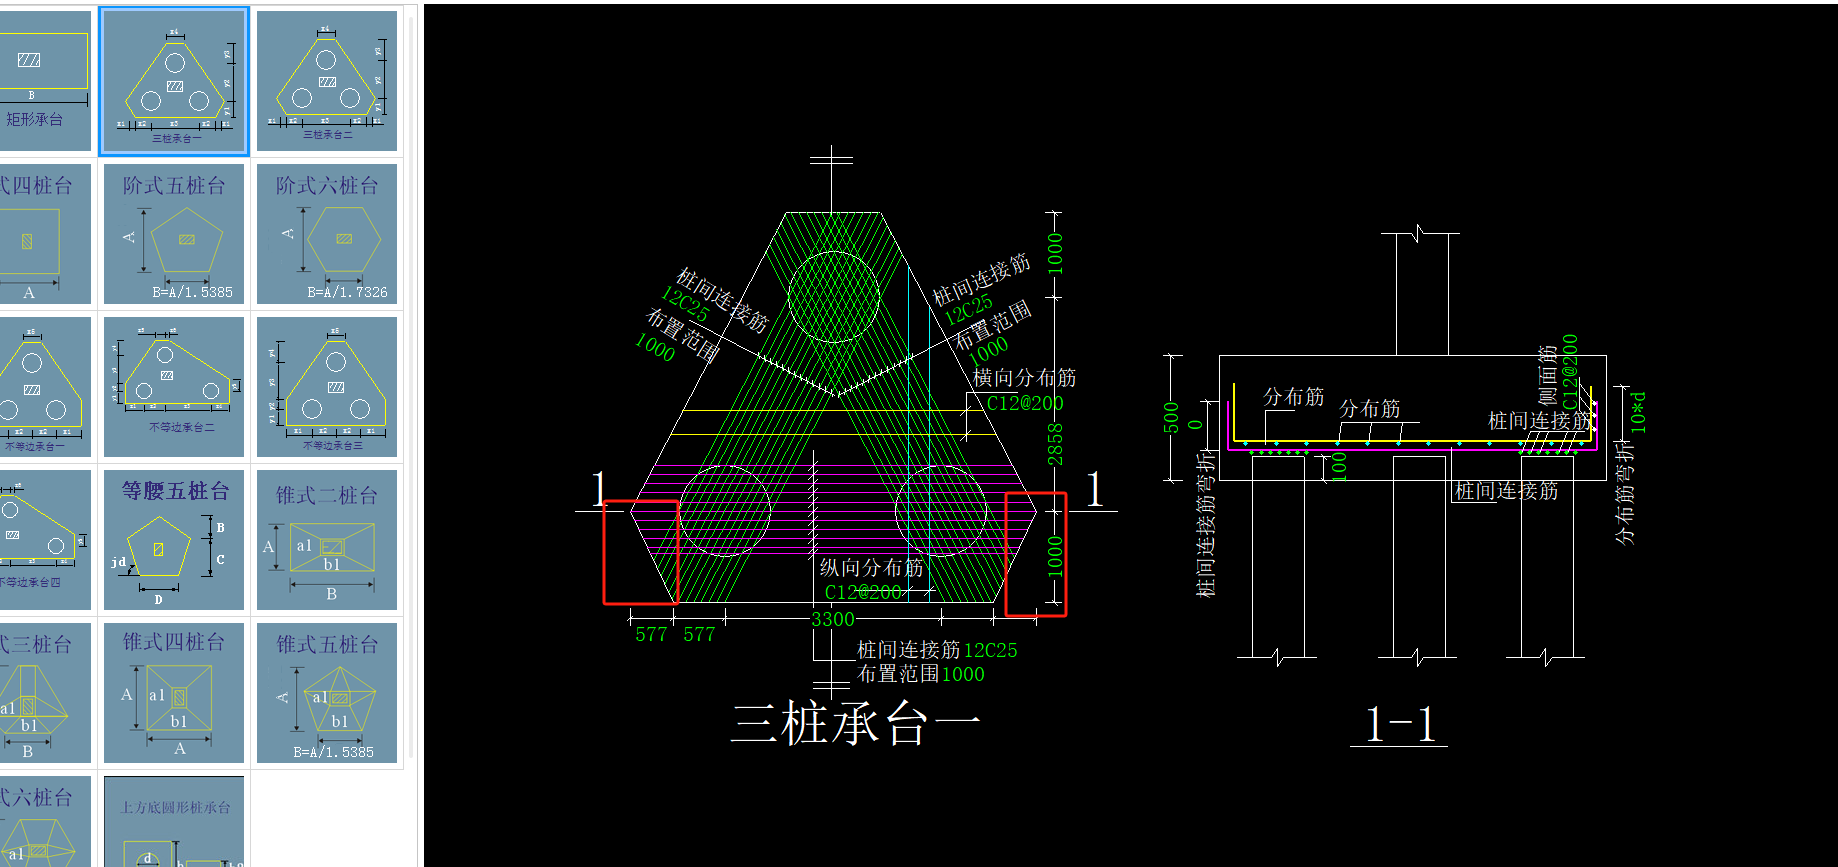The height and width of the screenshot is (867, 1838).
Task: Edit the 侧面筋 C12@200 value
Action: click(x=1569, y=371)
